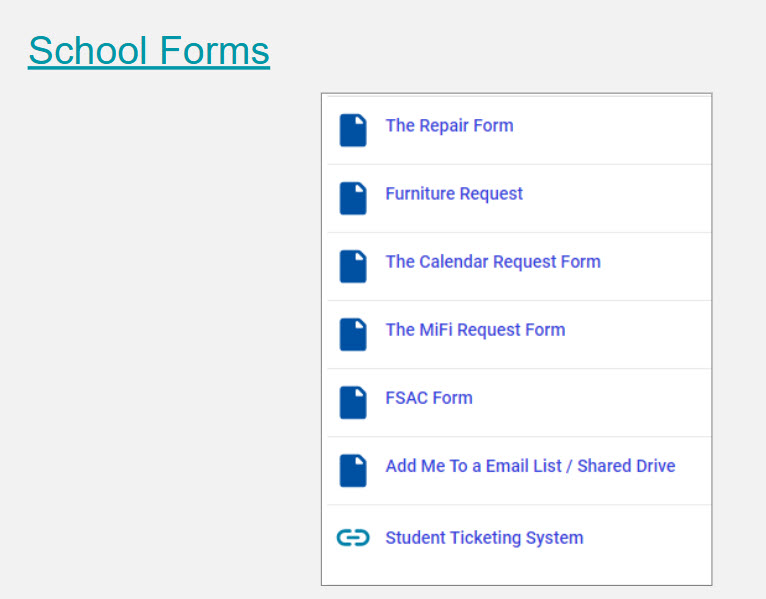
Task: Select the FSAC Form list row
Action: tap(600, 402)
